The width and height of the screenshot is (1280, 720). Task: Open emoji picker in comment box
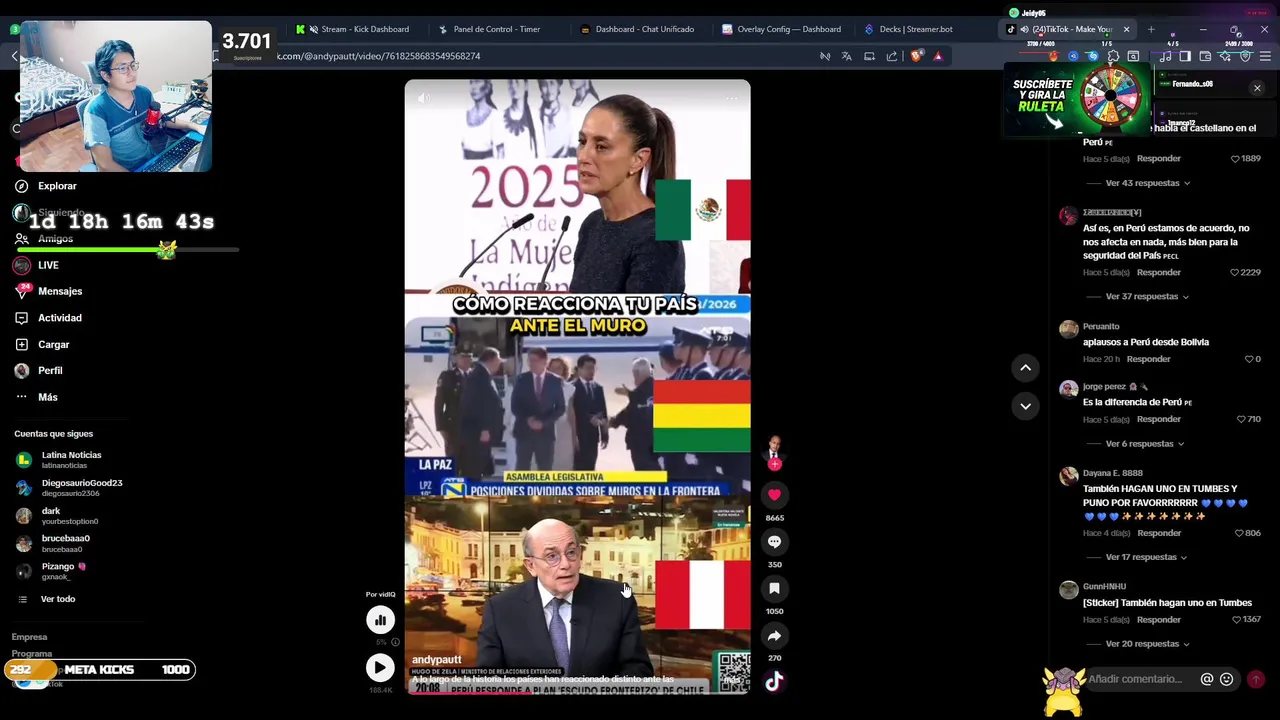[x=1227, y=679]
